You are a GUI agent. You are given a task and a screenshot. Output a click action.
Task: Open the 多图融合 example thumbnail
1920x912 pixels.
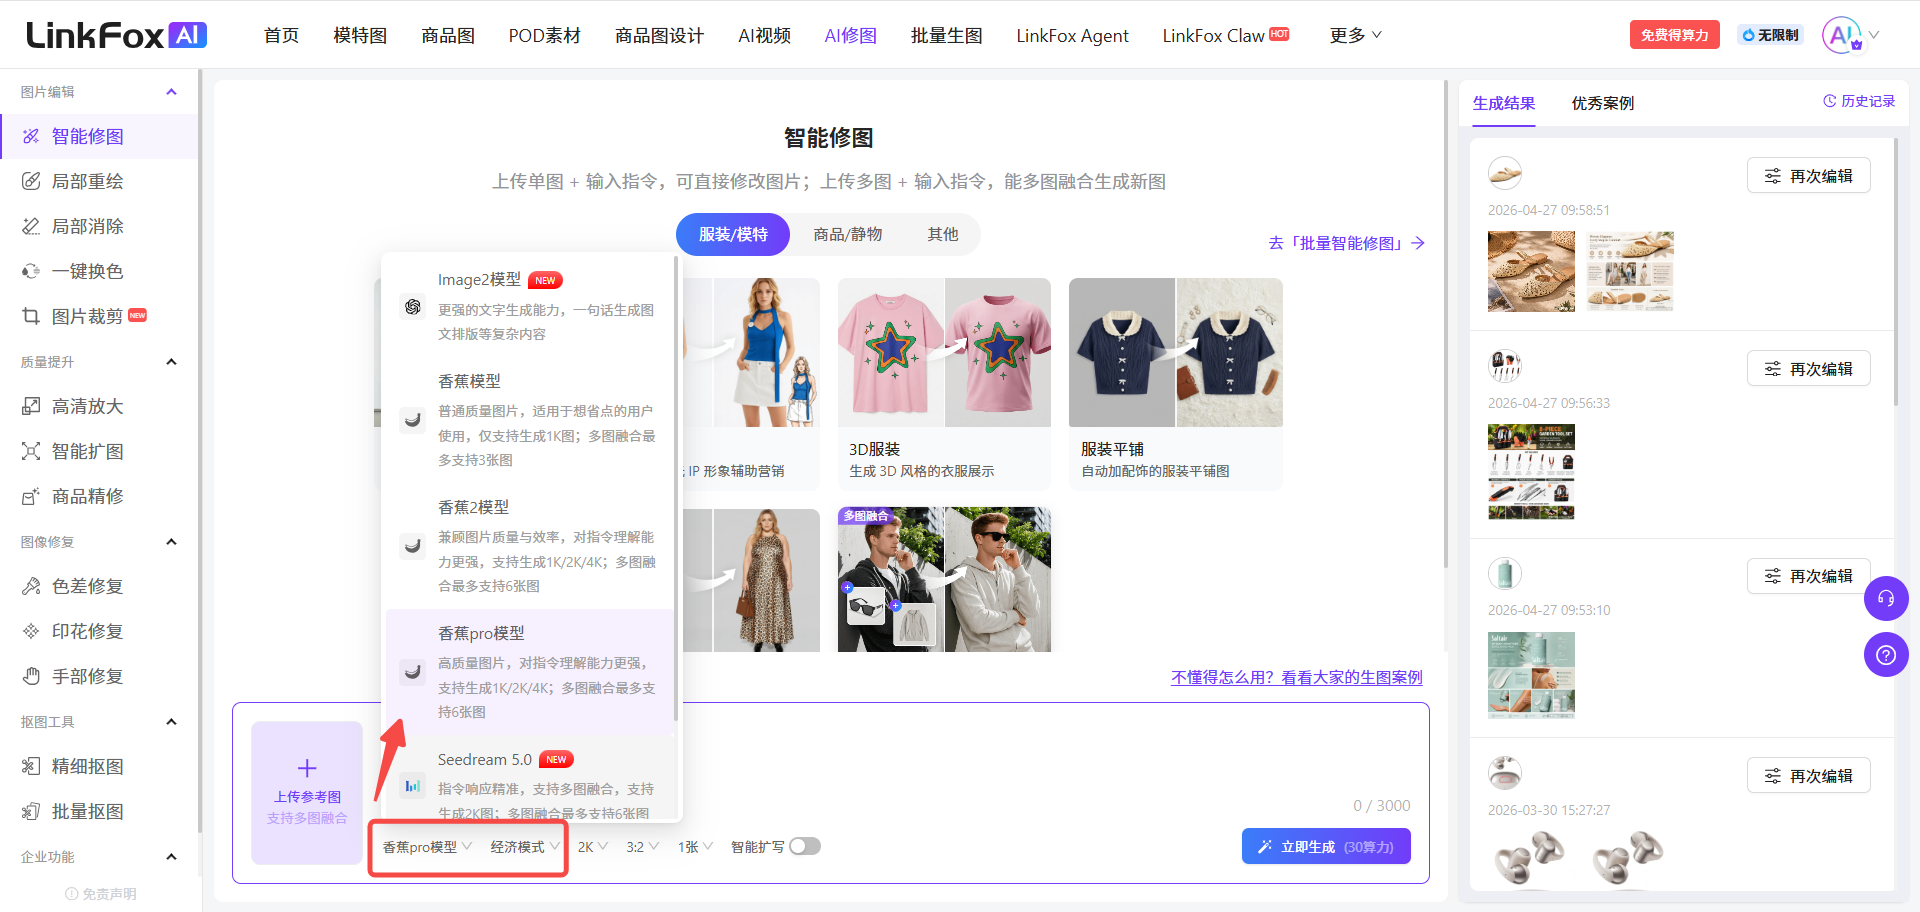coord(944,579)
